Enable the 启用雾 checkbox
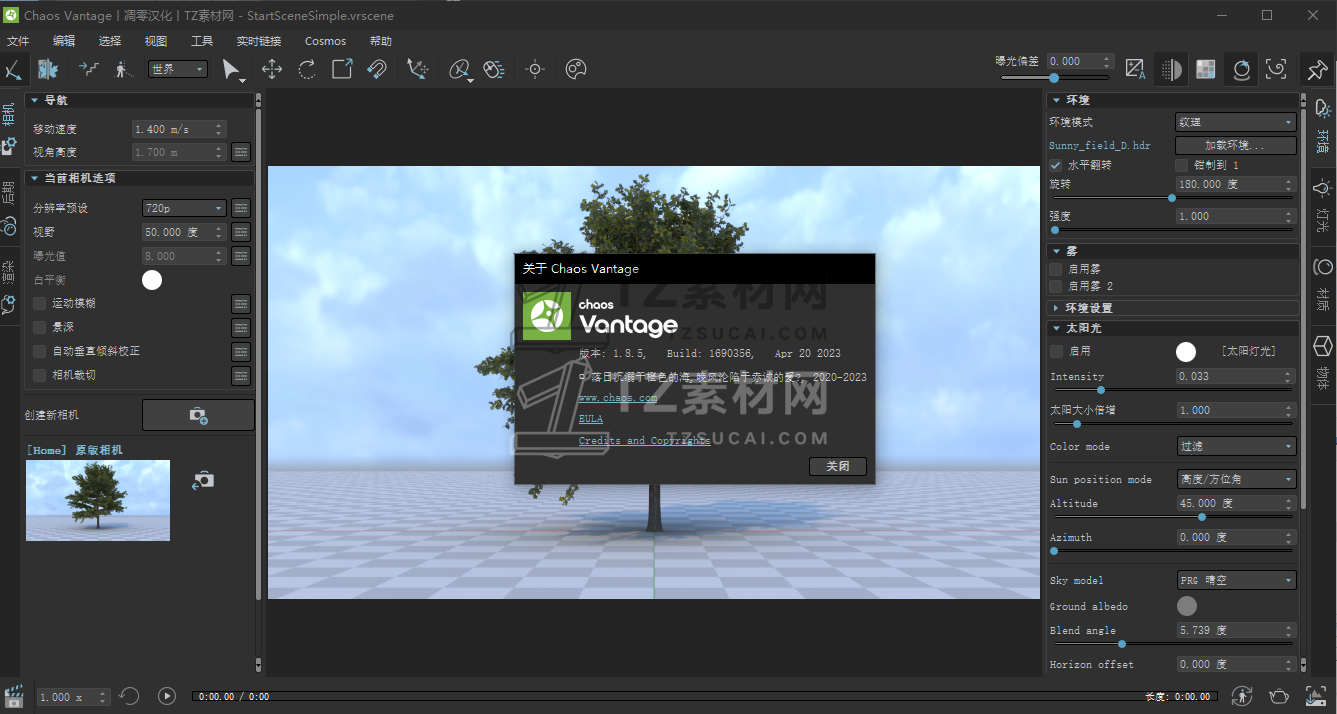Screen dimensions: 1337x714 [x=1056, y=269]
